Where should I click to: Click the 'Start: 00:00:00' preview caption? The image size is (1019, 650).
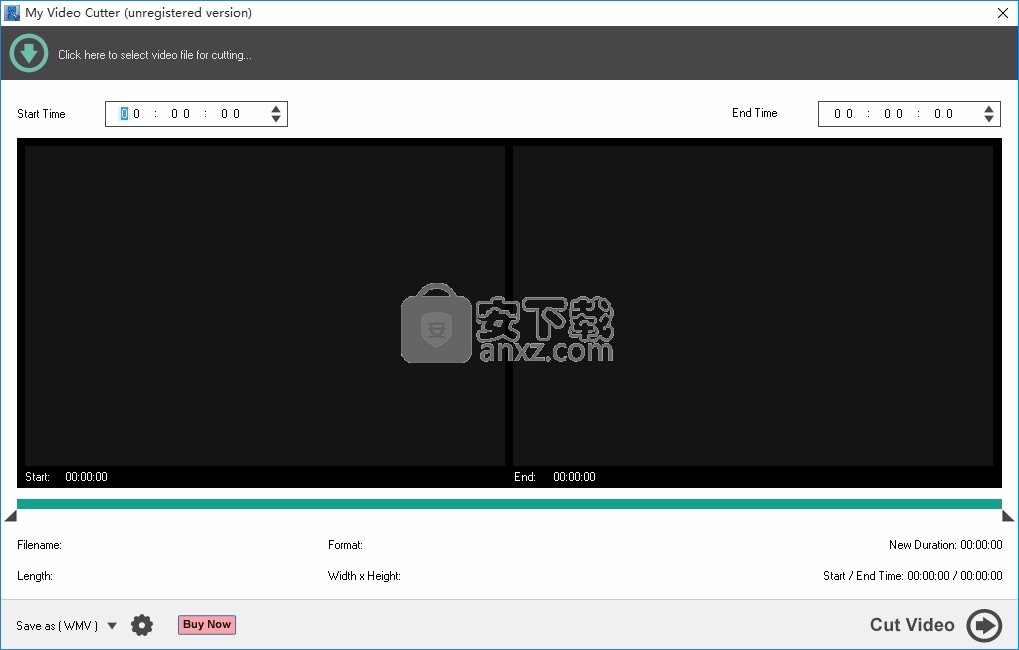pos(66,476)
